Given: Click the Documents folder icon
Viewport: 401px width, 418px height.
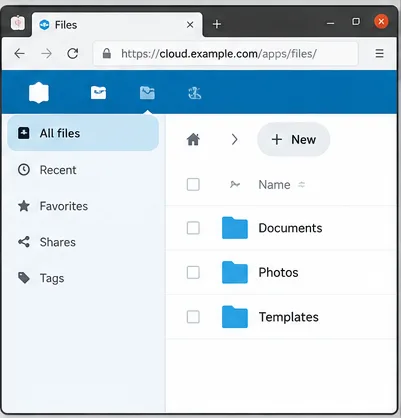Looking at the screenshot, I should [x=235, y=228].
